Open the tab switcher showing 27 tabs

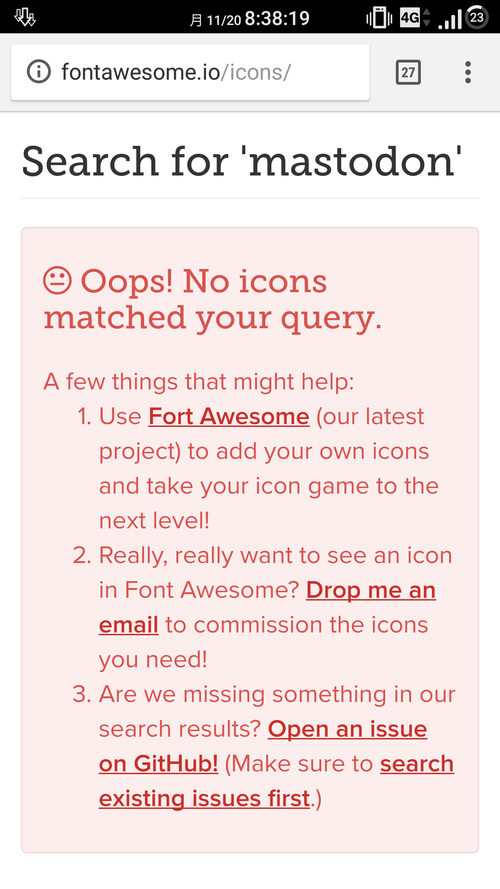click(408, 73)
